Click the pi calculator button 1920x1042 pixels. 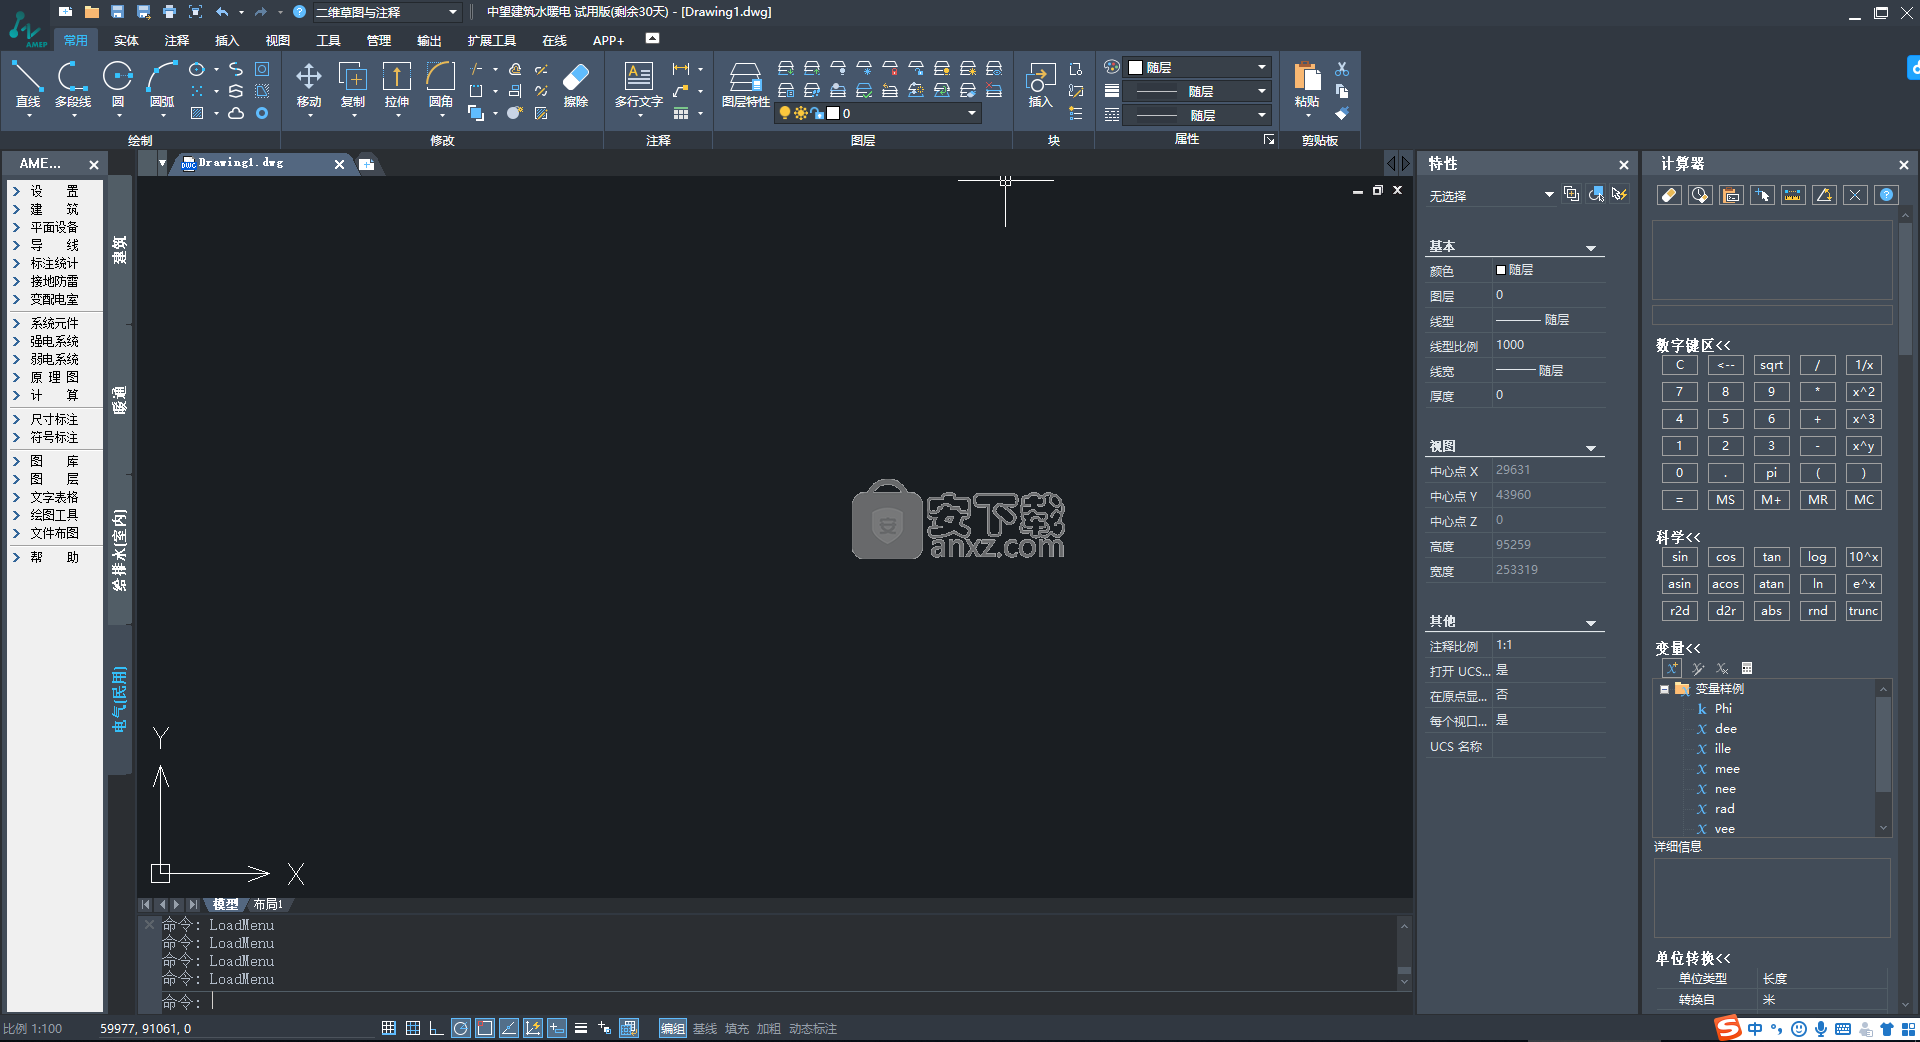[1771, 473]
